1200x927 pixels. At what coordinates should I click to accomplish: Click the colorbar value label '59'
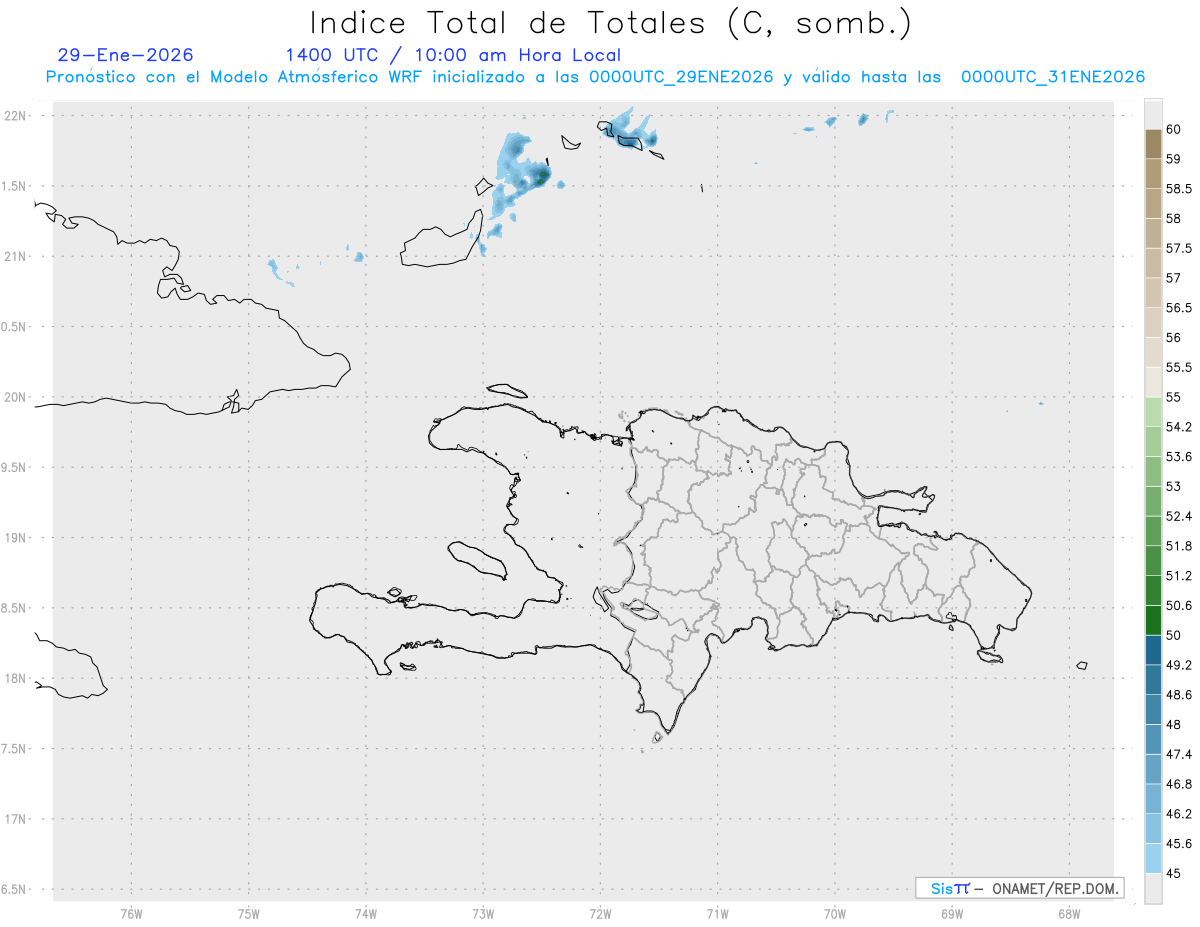click(1174, 159)
